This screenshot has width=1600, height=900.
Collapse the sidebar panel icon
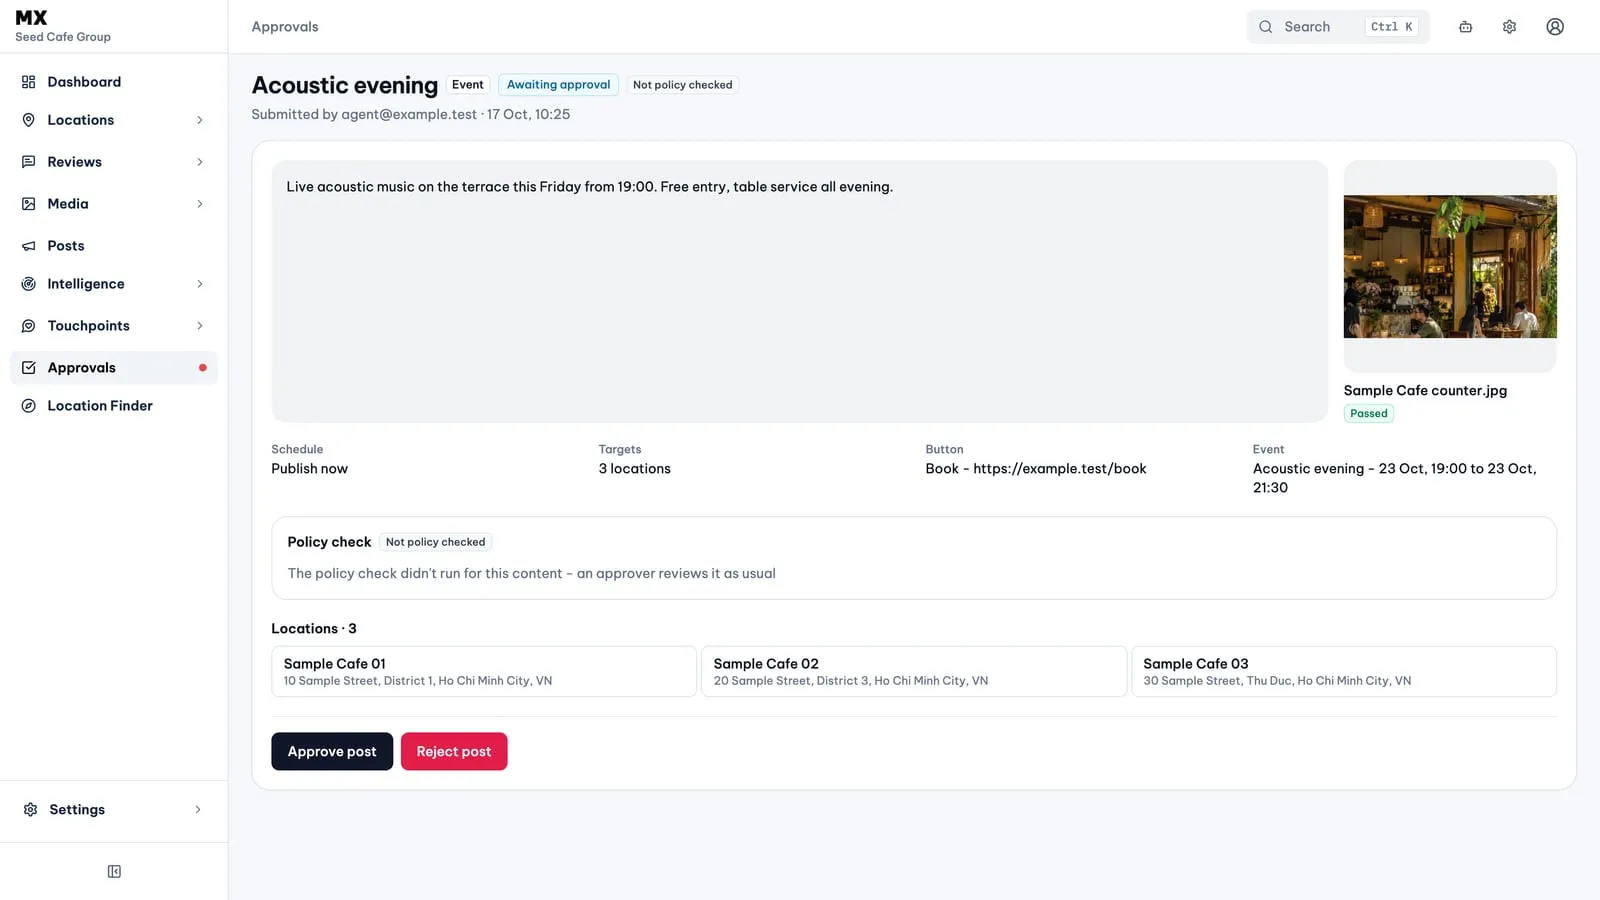tap(114, 872)
